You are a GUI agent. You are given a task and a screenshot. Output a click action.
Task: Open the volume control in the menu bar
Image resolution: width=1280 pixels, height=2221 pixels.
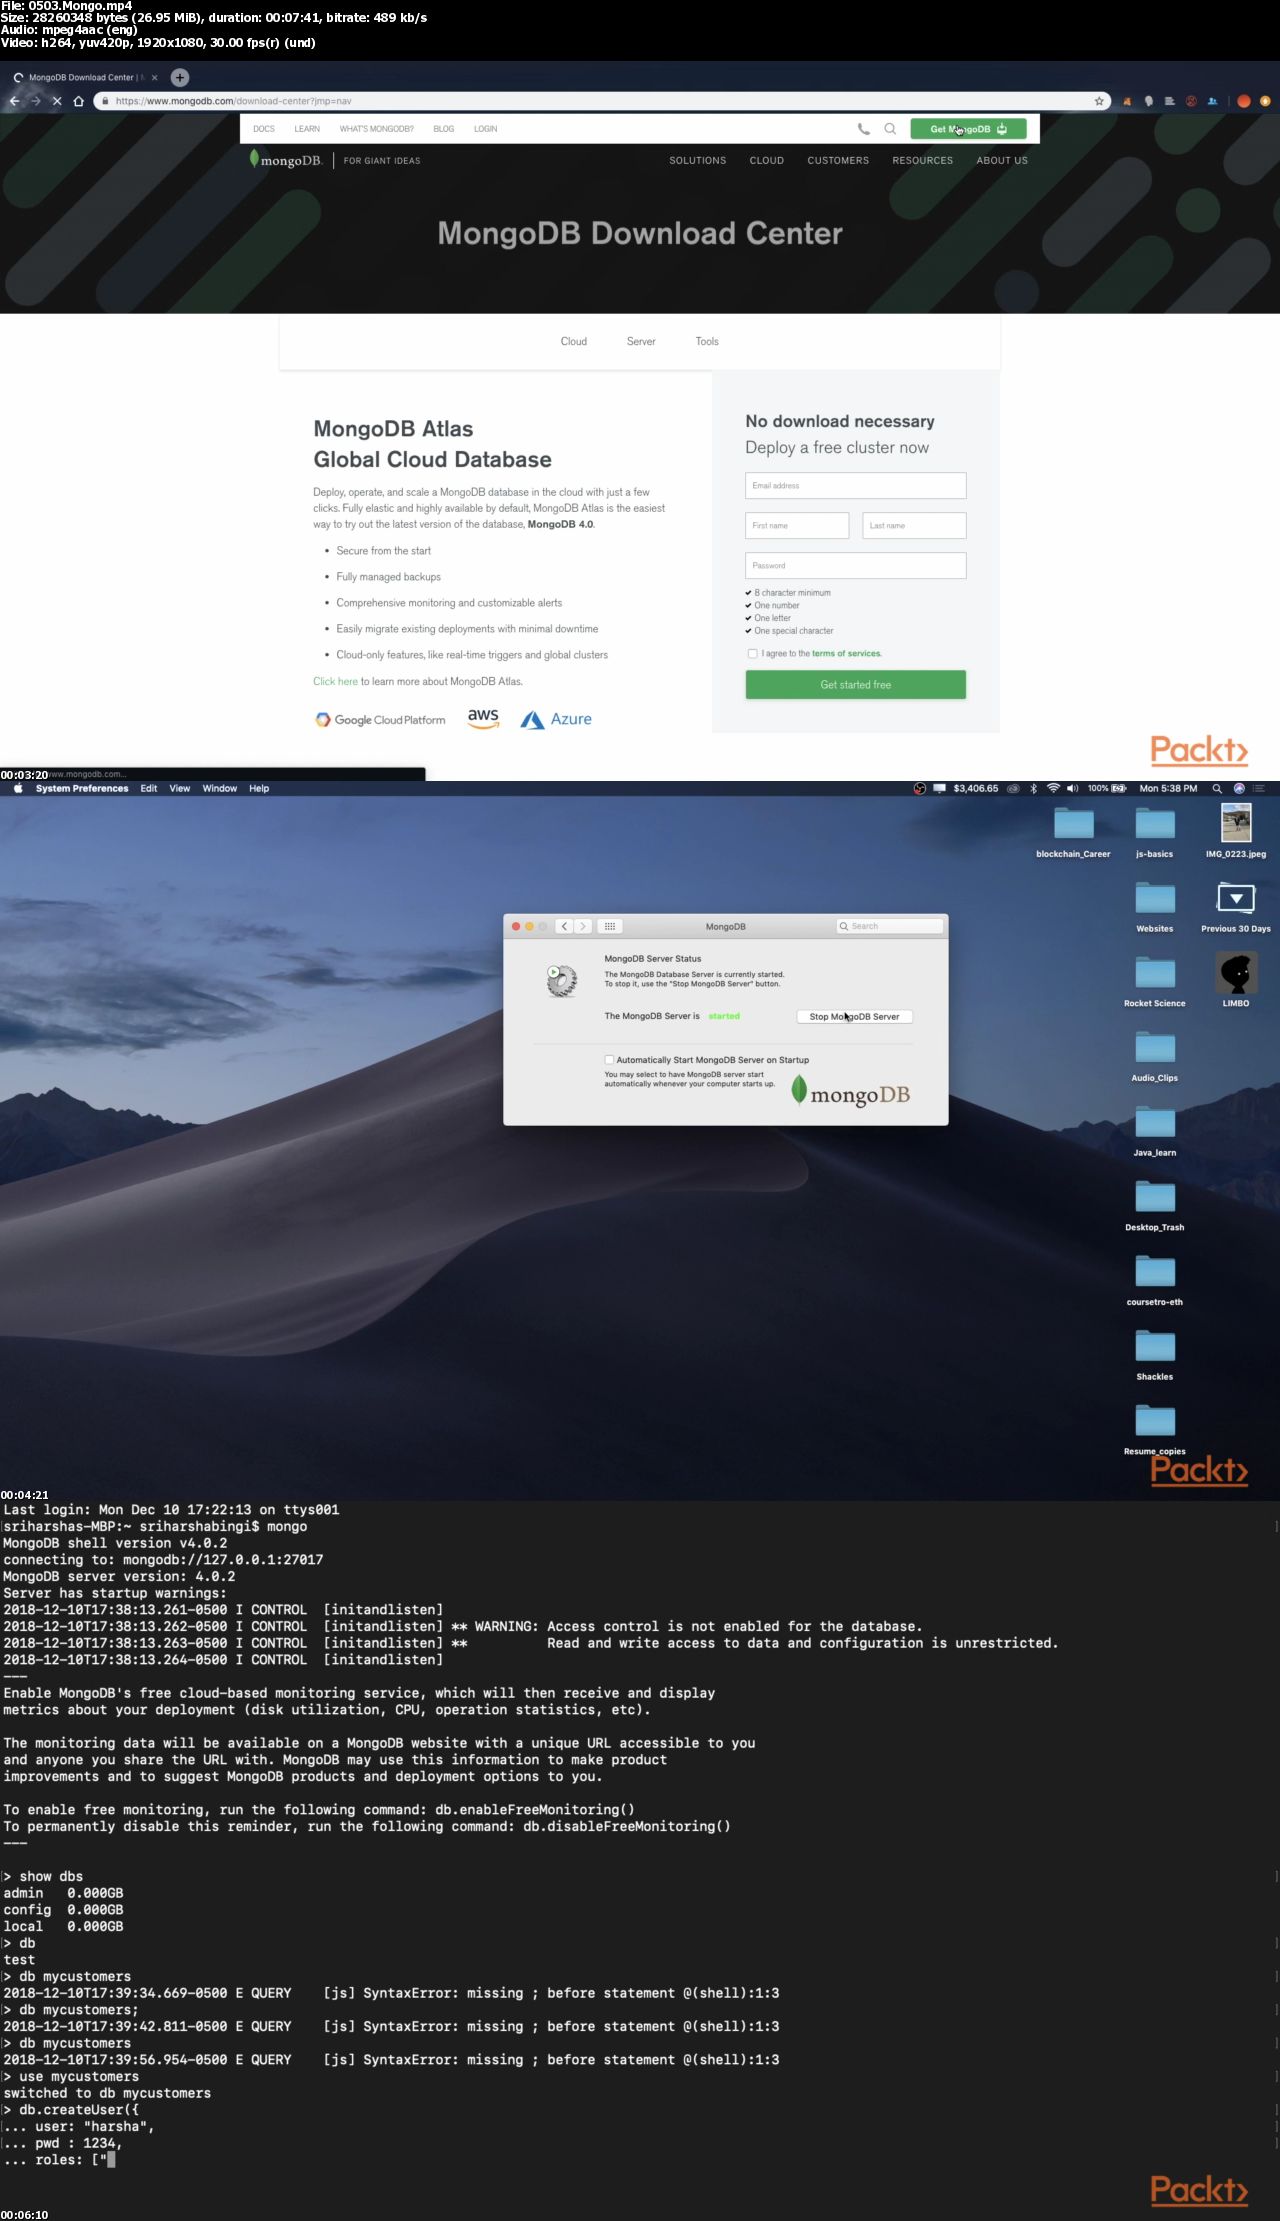pyautogui.click(x=1073, y=788)
